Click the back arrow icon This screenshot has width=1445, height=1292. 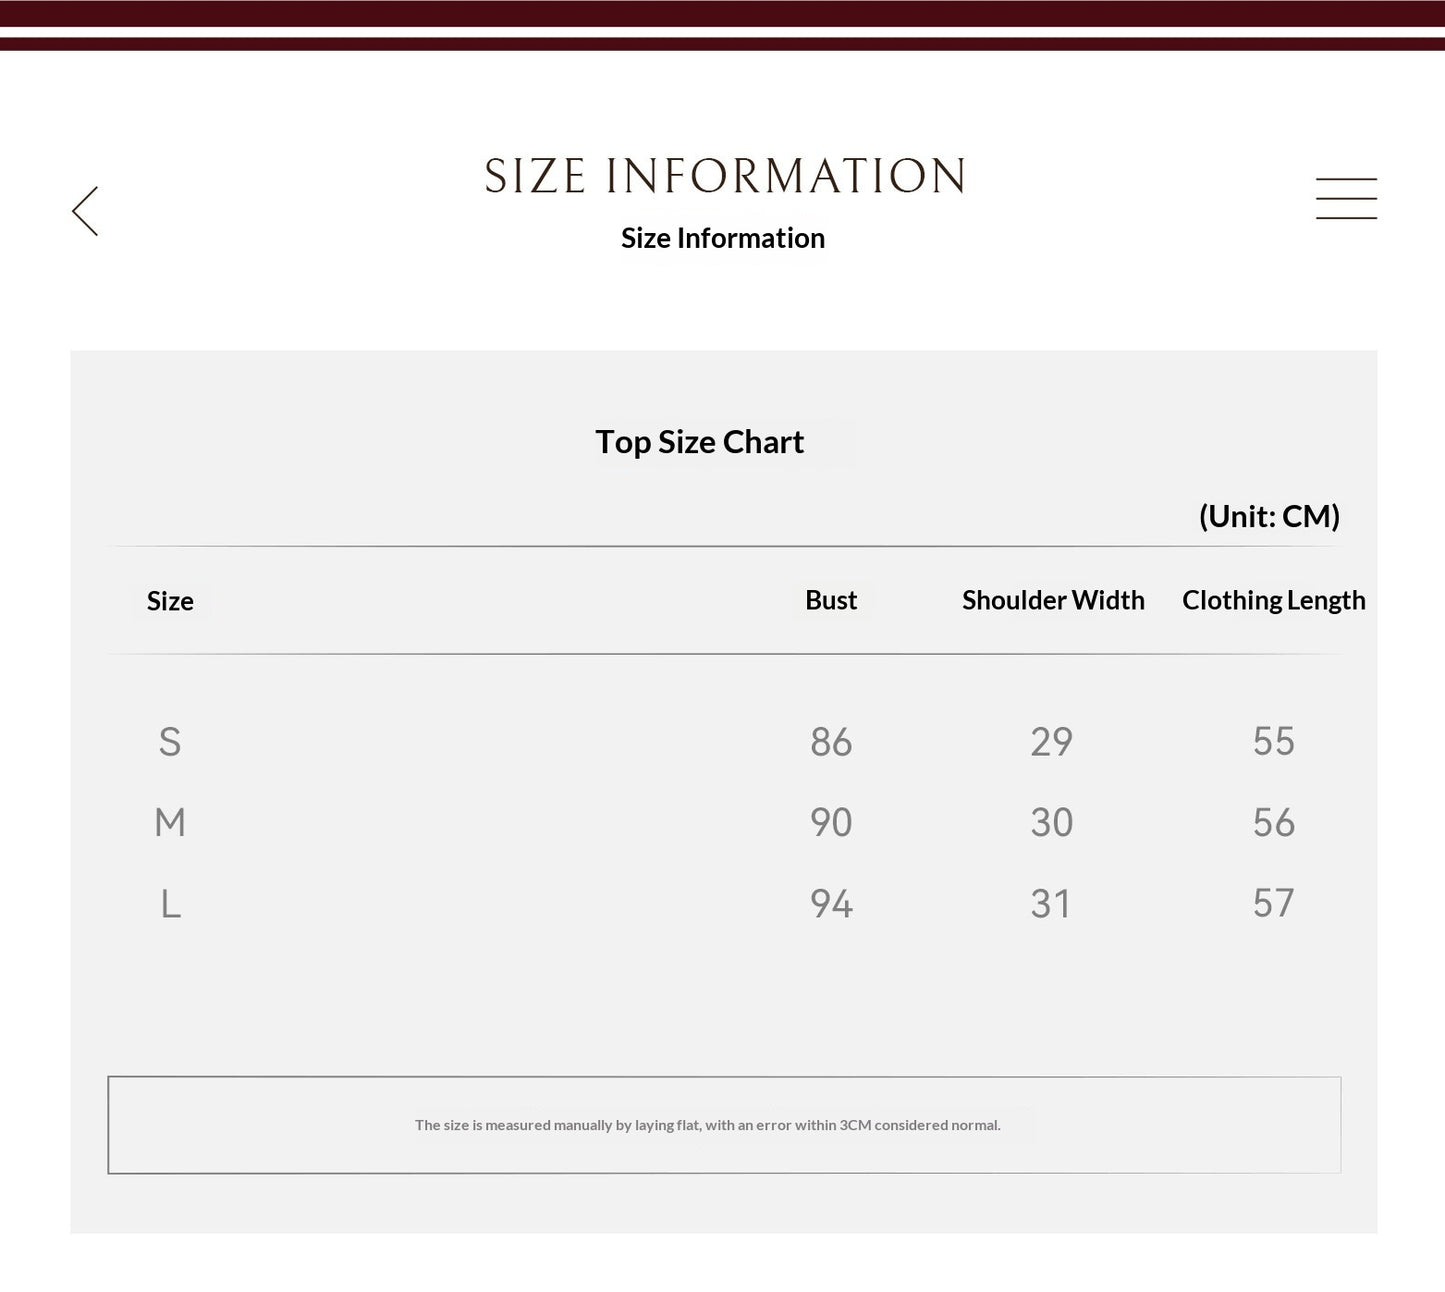[x=85, y=211]
